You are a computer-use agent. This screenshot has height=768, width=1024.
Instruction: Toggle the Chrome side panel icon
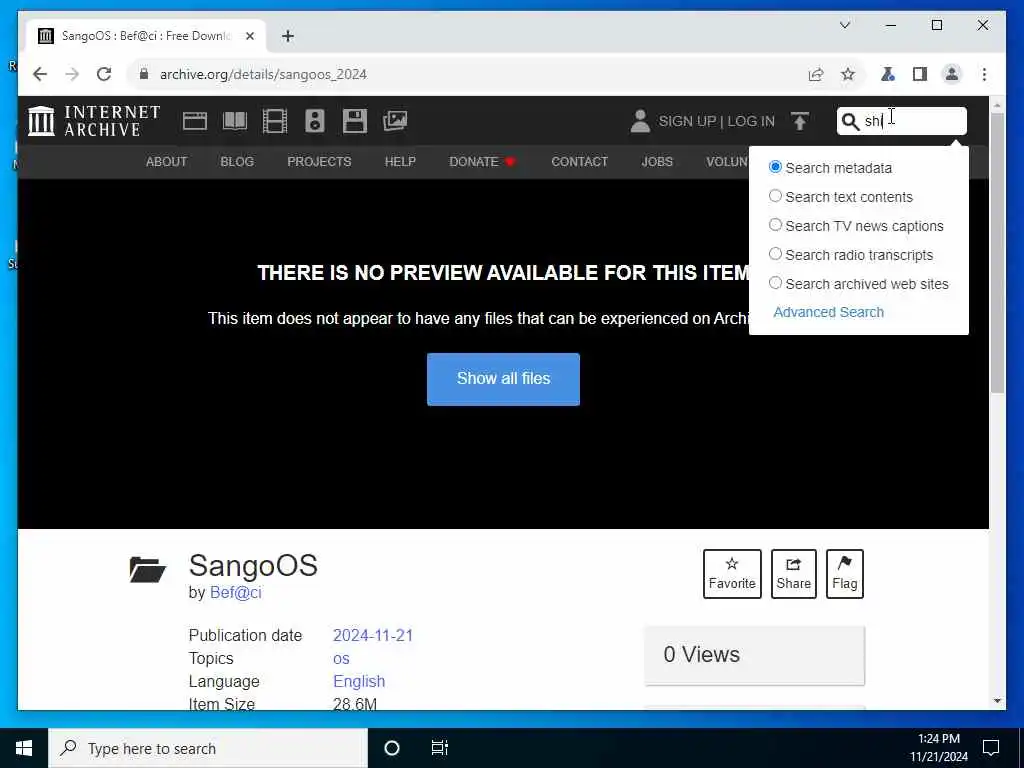920,74
